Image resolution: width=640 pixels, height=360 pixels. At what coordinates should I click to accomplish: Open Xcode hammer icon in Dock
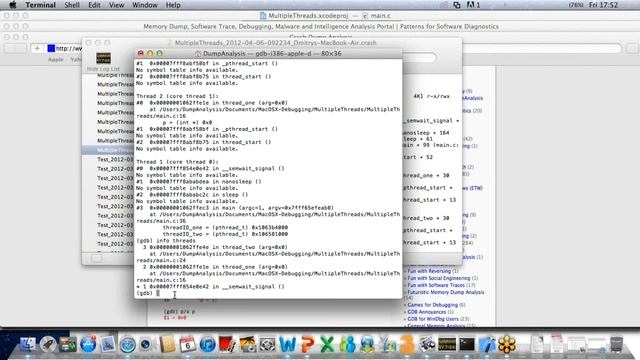[x=487, y=344]
